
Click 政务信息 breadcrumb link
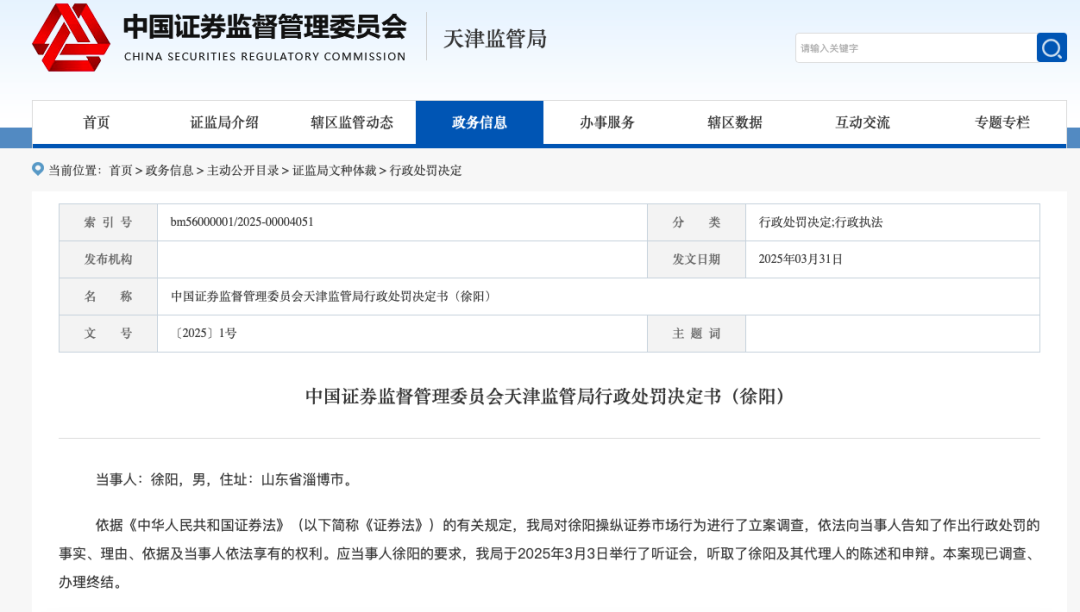[169, 171]
